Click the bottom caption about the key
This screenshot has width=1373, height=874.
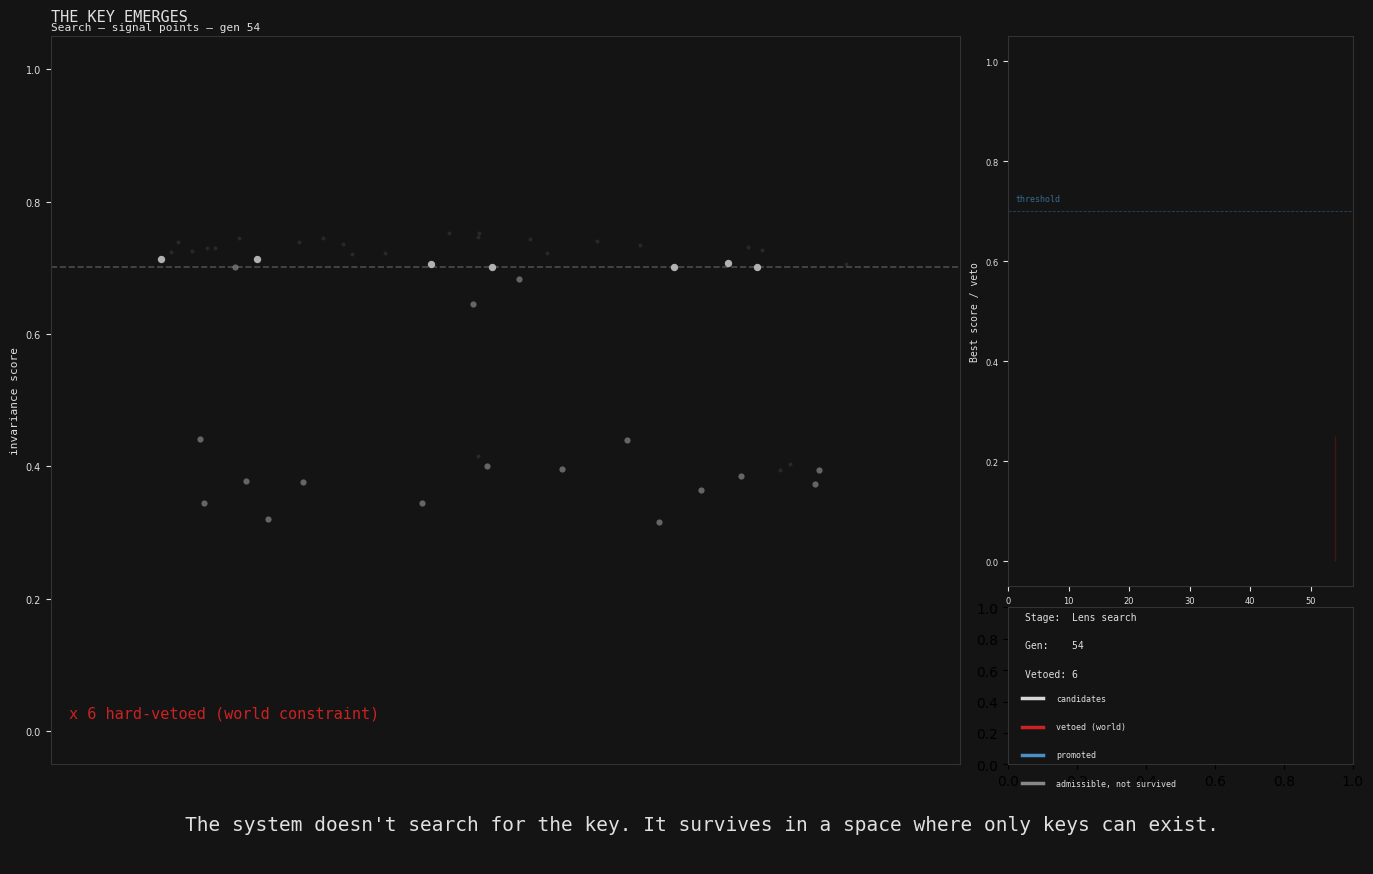(701, 825)
